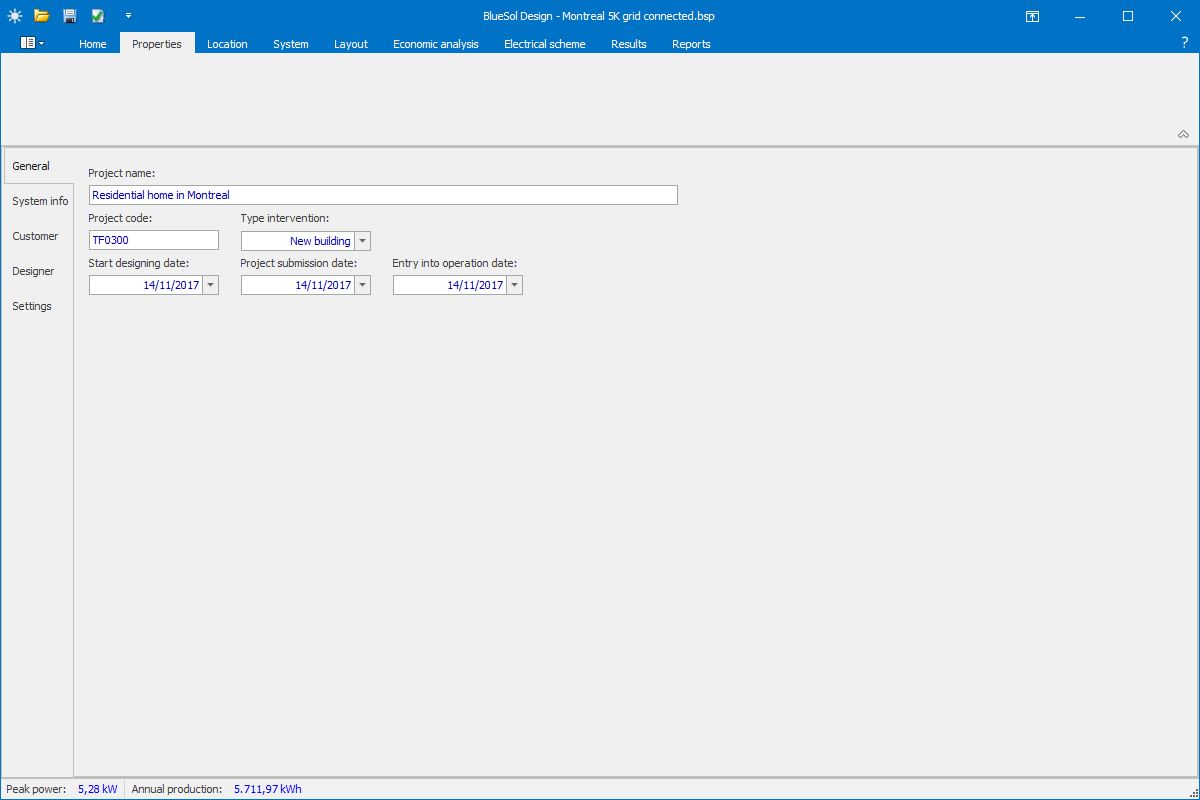
Task: Click the 5.711,97 kWh annual production value
Action: click(268, 789)
